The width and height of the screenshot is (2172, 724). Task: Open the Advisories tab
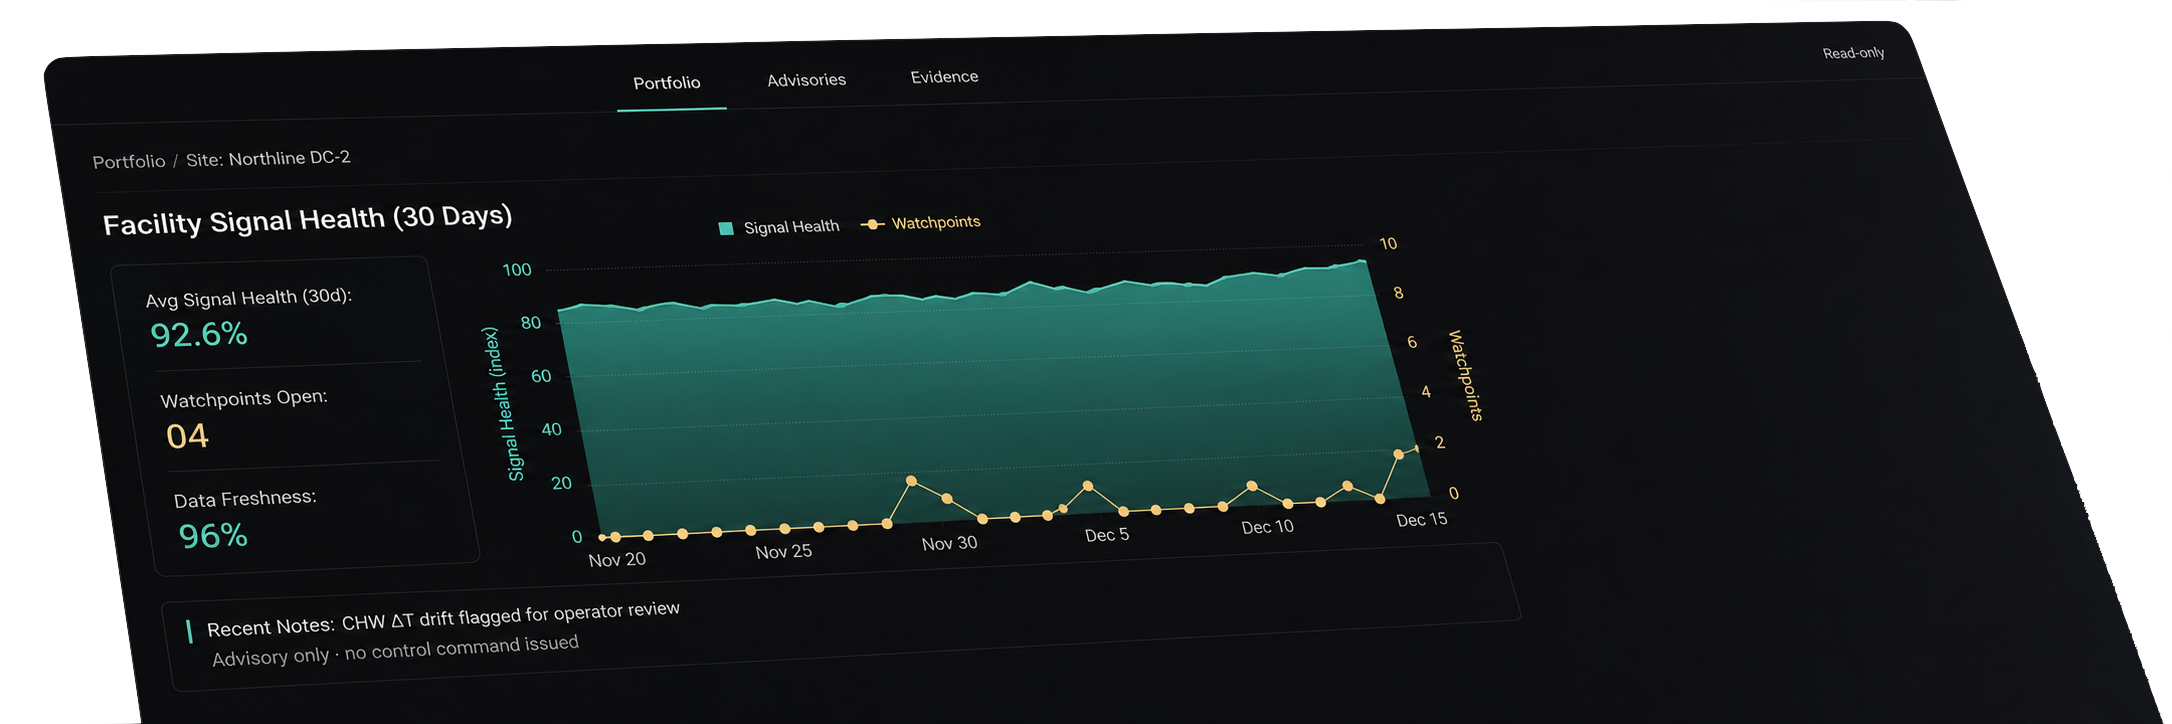(806, 80)
